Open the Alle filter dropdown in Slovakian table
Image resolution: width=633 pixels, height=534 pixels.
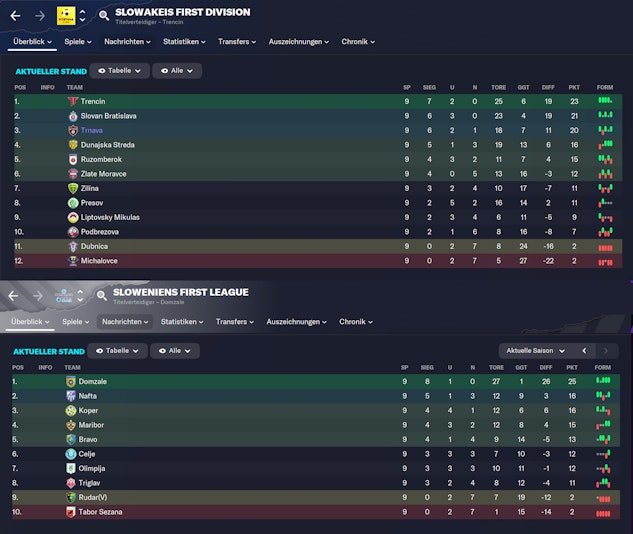pos(180,71)
